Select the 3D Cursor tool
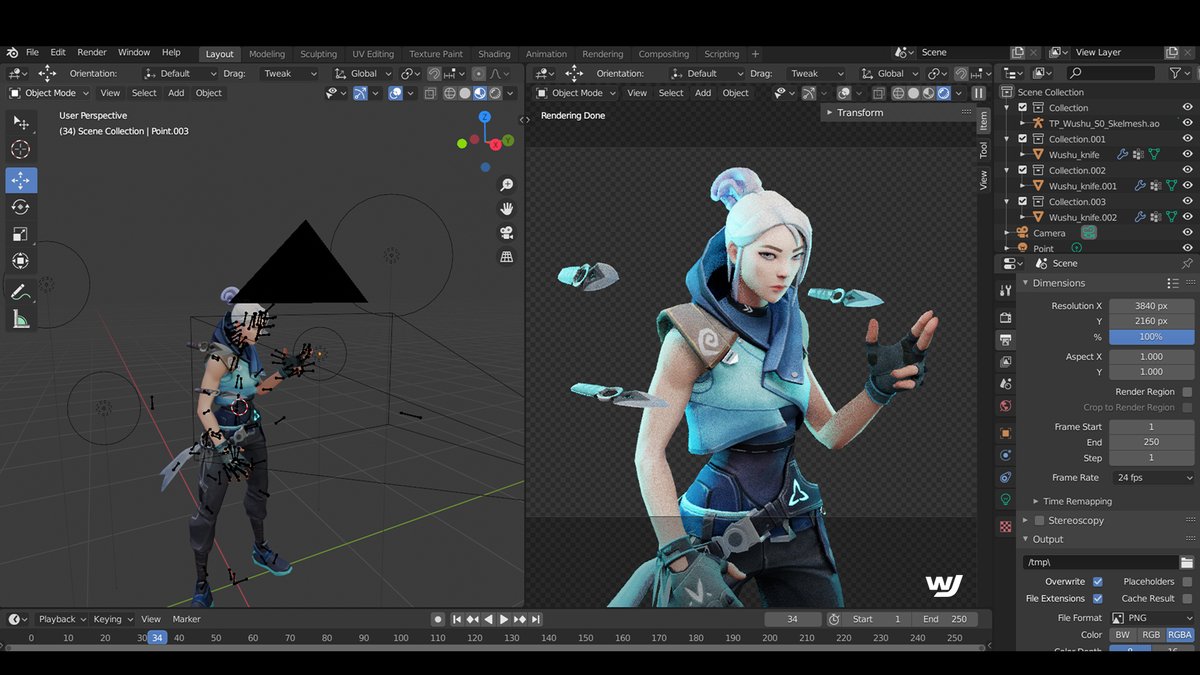 pyautogui.click(x=21, y=150)
